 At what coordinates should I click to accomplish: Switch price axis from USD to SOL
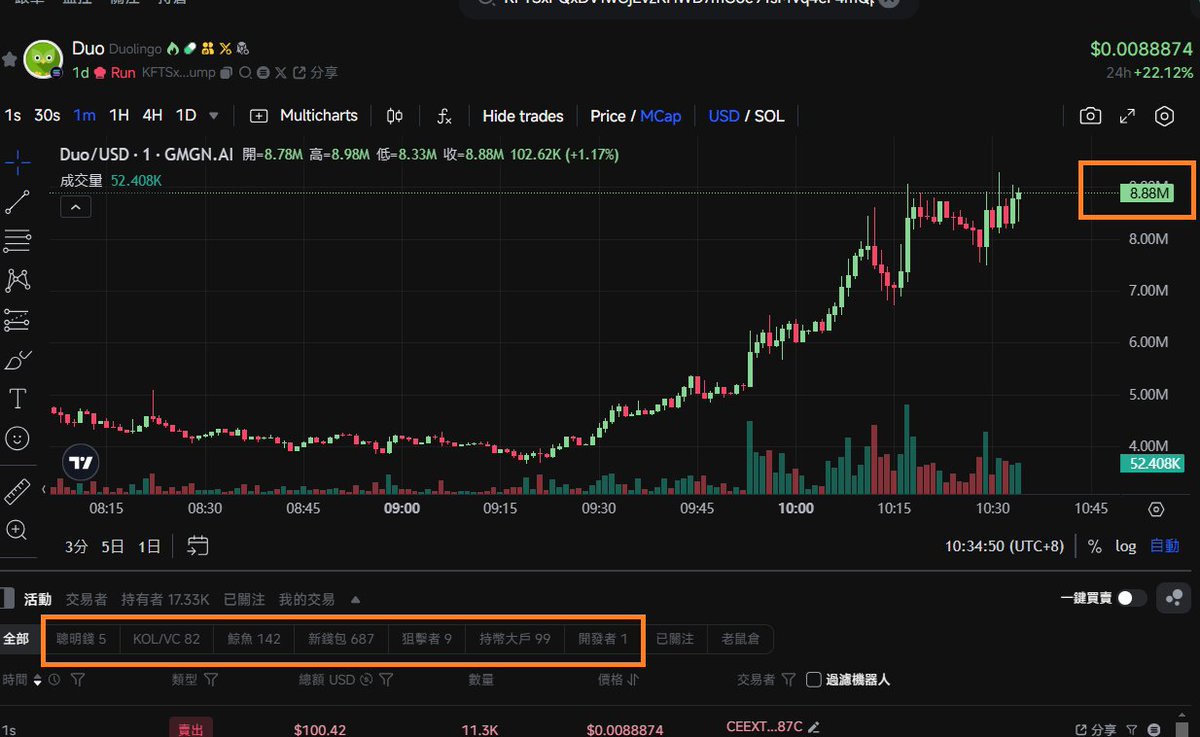tap(770, 116)
